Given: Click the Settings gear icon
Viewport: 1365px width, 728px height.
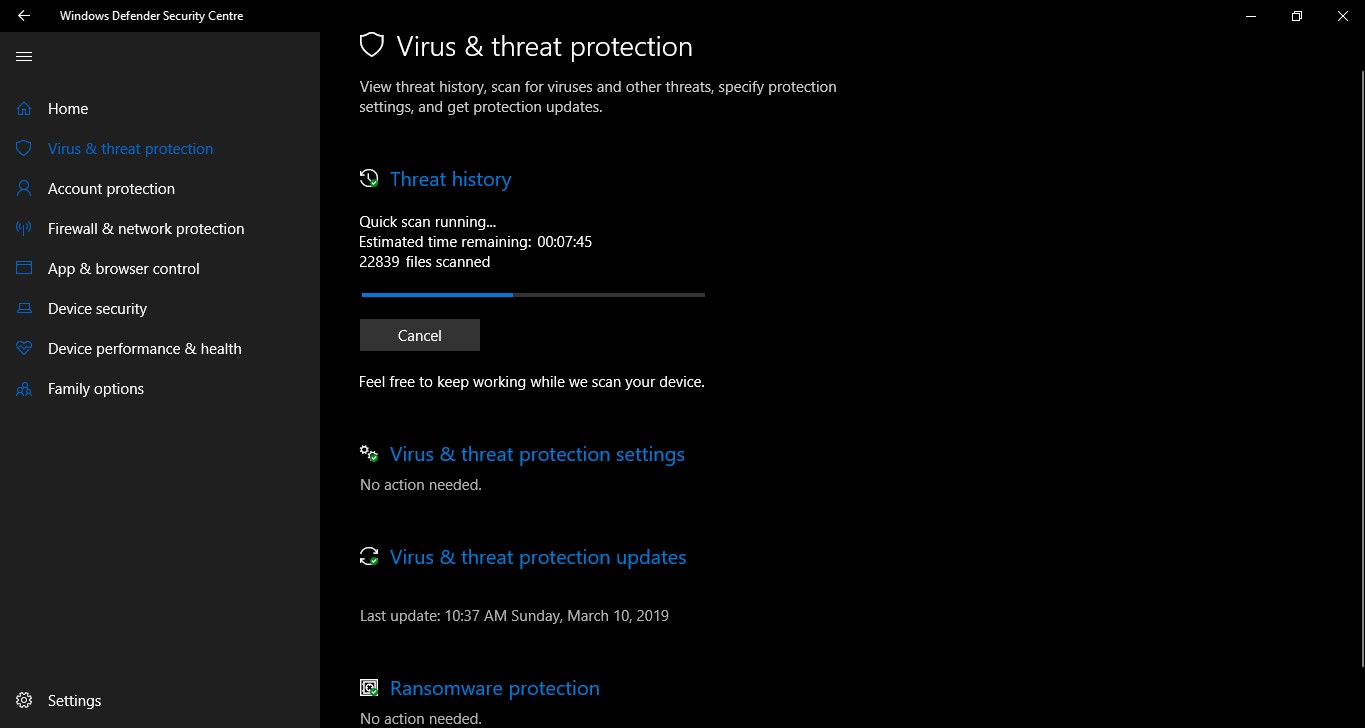Looking at the screenshot, I should (24, 701).
